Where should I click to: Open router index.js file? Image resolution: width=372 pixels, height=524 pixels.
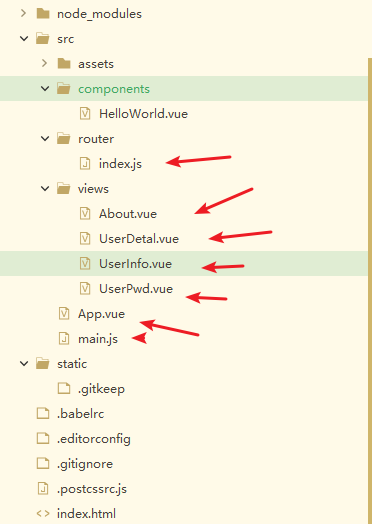click(120, 164)
